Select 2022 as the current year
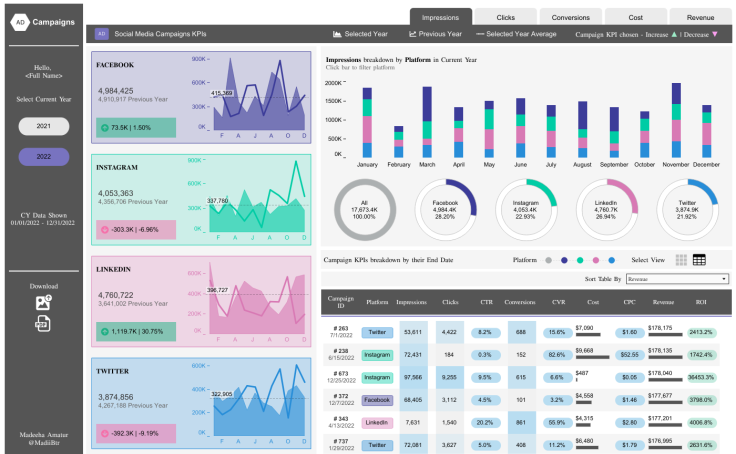 pos(43,157)
